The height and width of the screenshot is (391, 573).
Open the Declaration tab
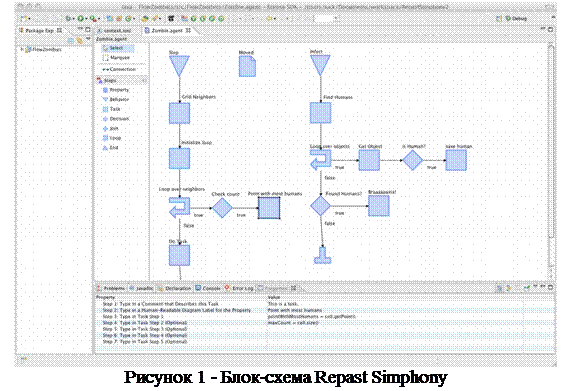174,288
